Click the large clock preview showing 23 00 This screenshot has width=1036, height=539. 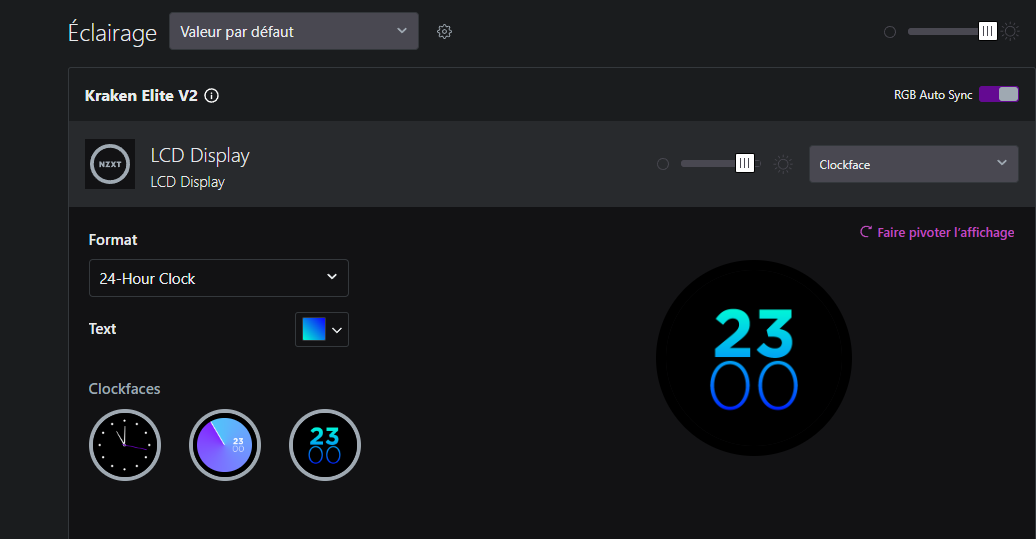pos(754,359)
